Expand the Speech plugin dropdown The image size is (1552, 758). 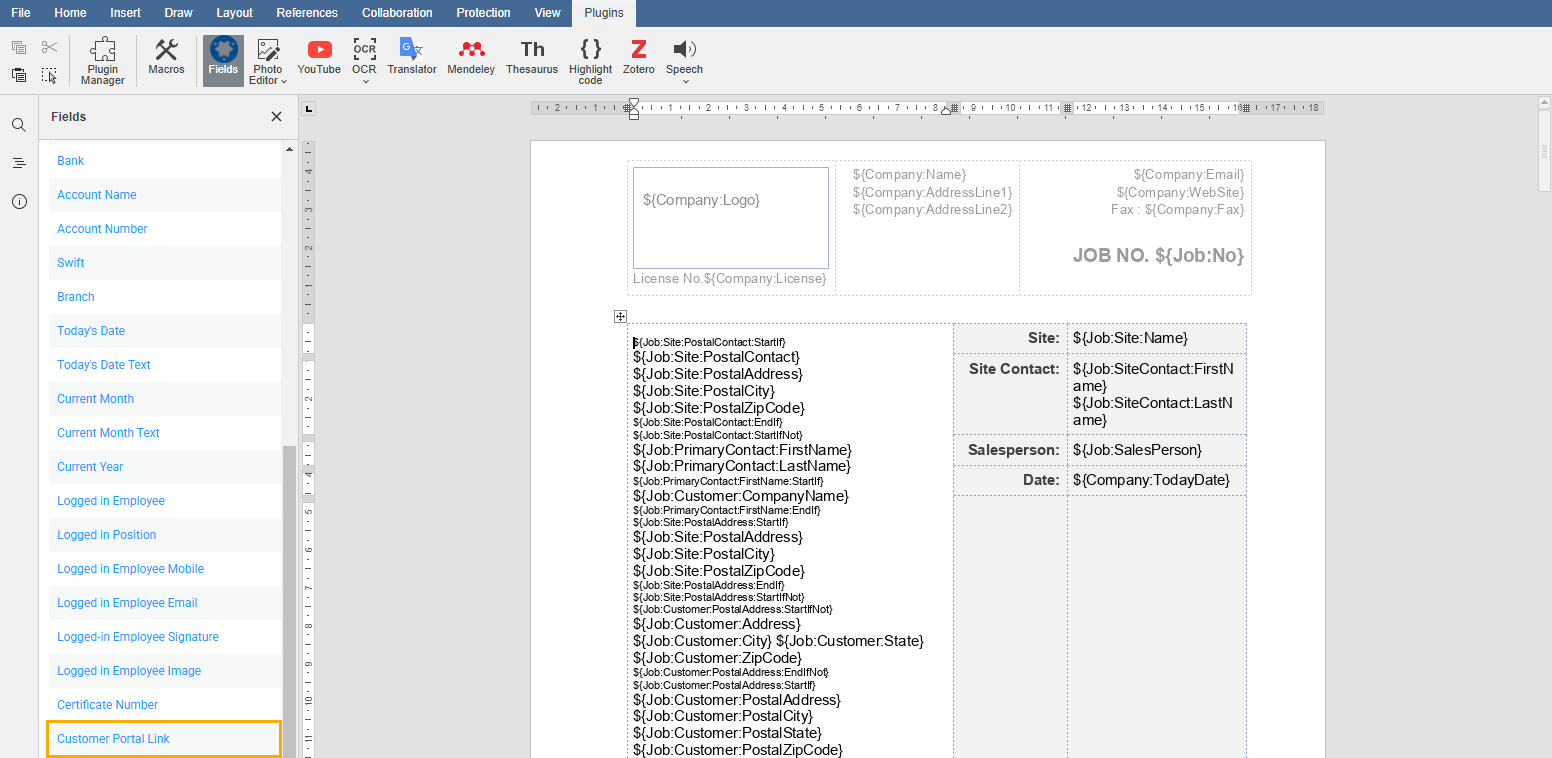click(685, 82)
